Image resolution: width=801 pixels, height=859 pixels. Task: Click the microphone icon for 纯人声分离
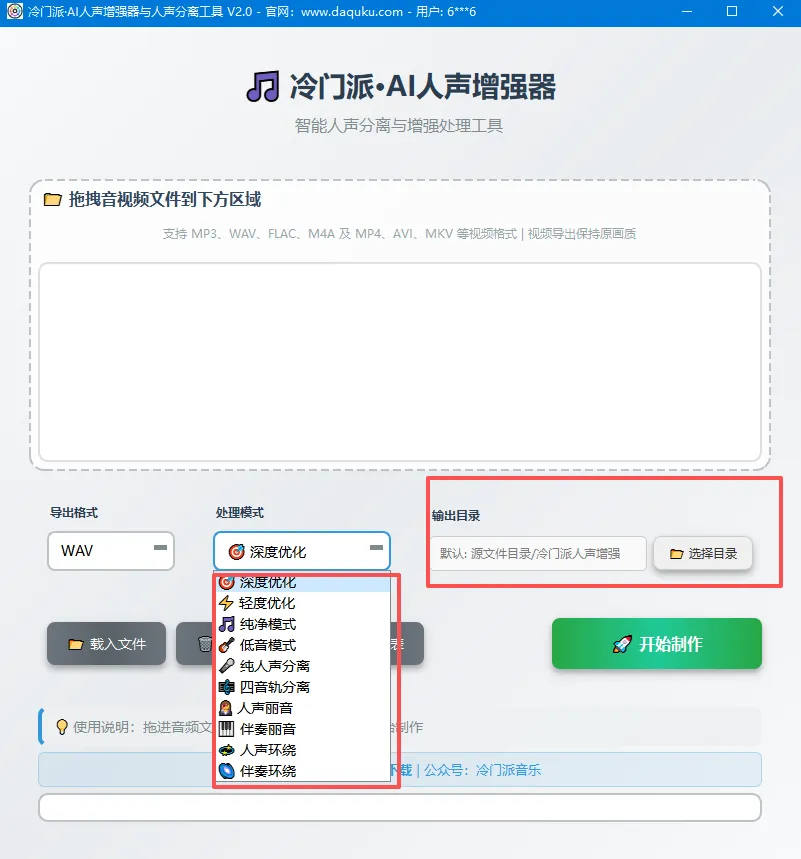click(226, 666)
